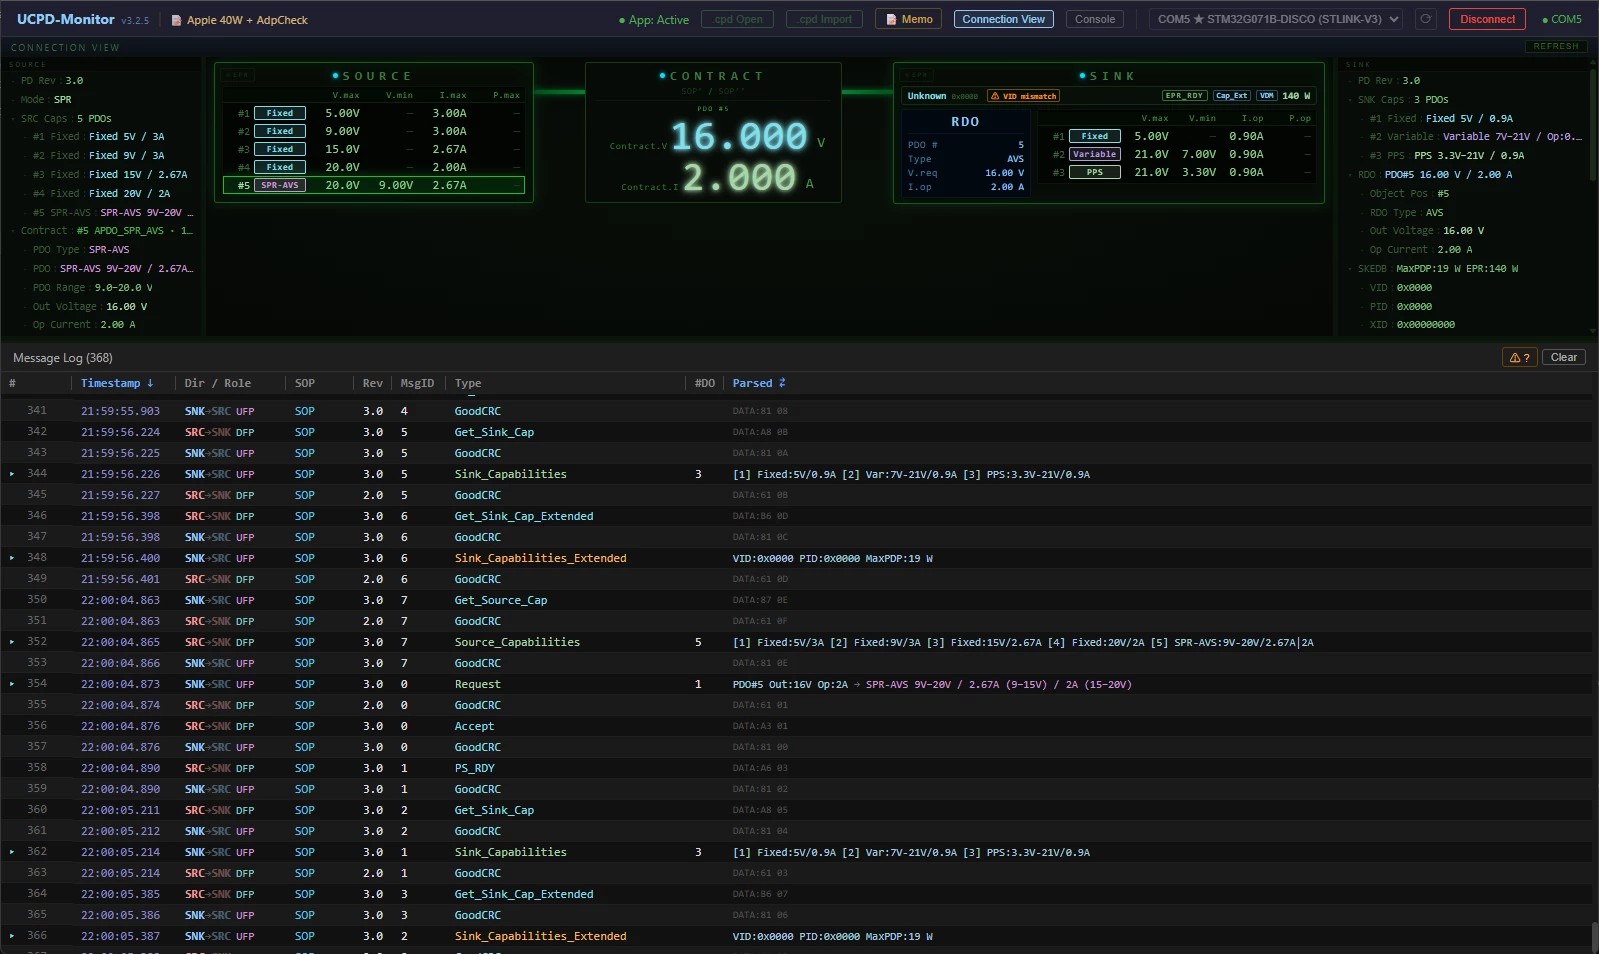Select message row 350 Get_Source_Cap
This screenshot has height=954, width=1599.
click(796, 600)
